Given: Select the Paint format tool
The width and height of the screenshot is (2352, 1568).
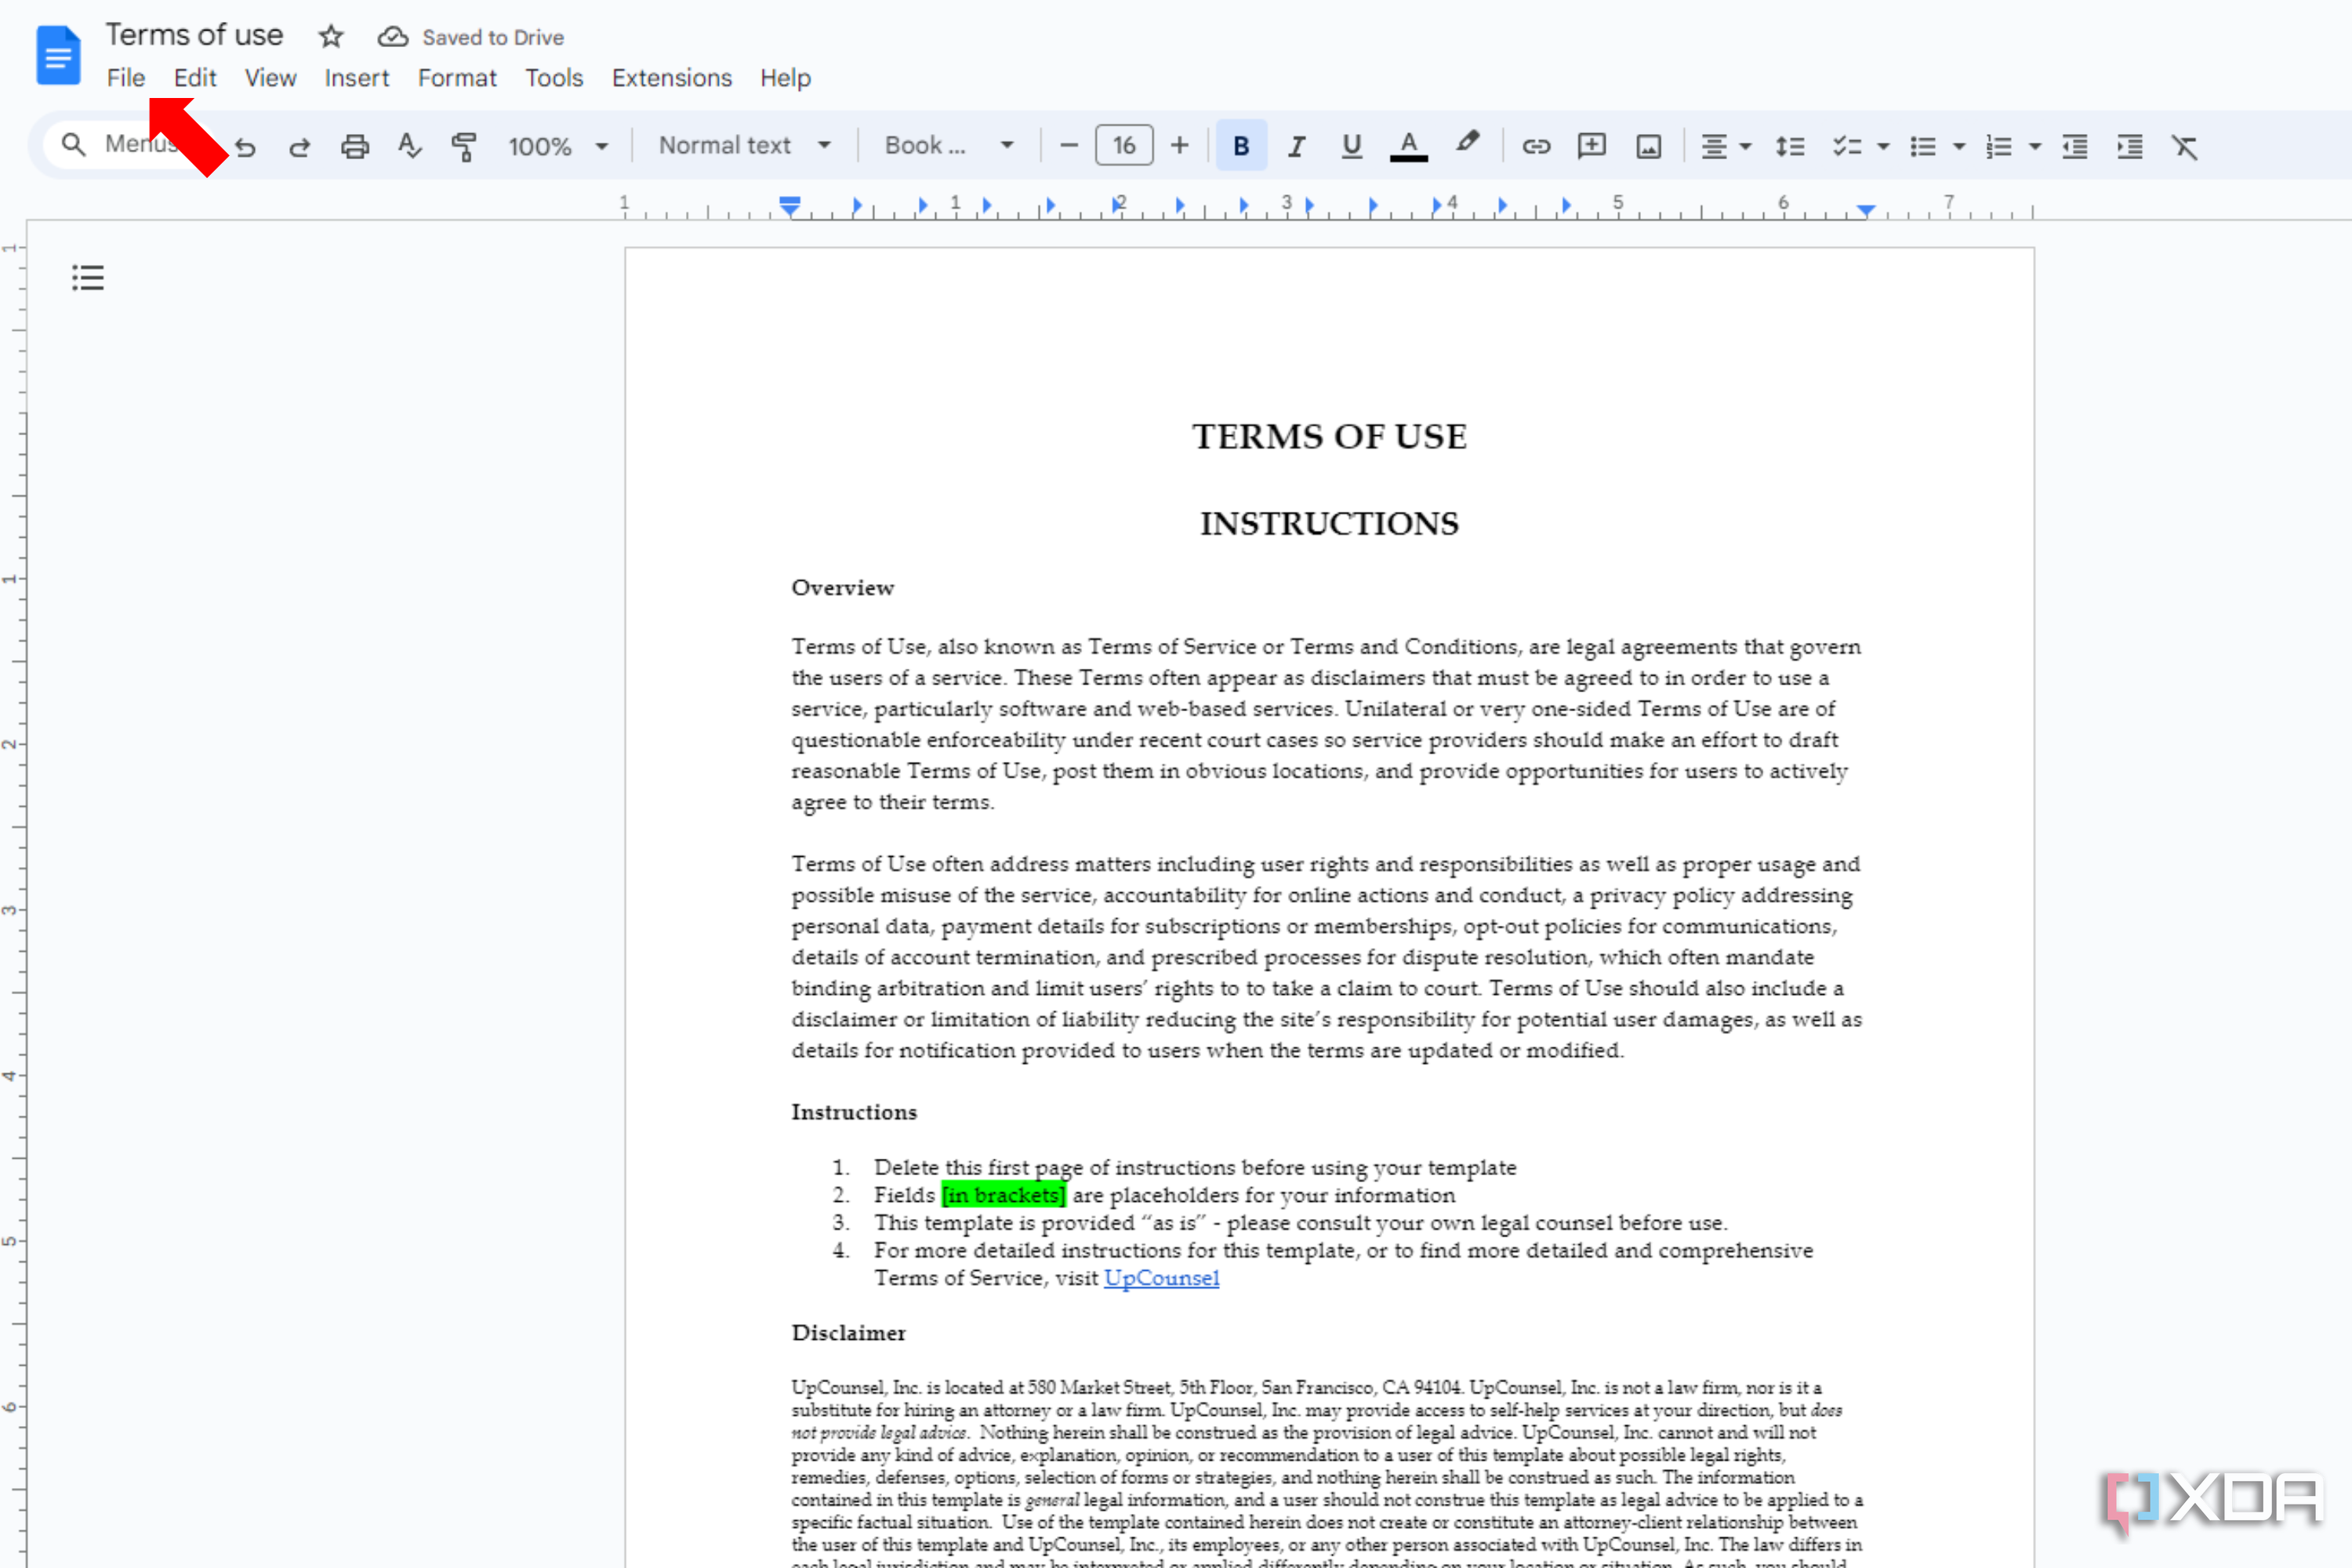Looking at the screenshot, I should click(x=464, y=146).
